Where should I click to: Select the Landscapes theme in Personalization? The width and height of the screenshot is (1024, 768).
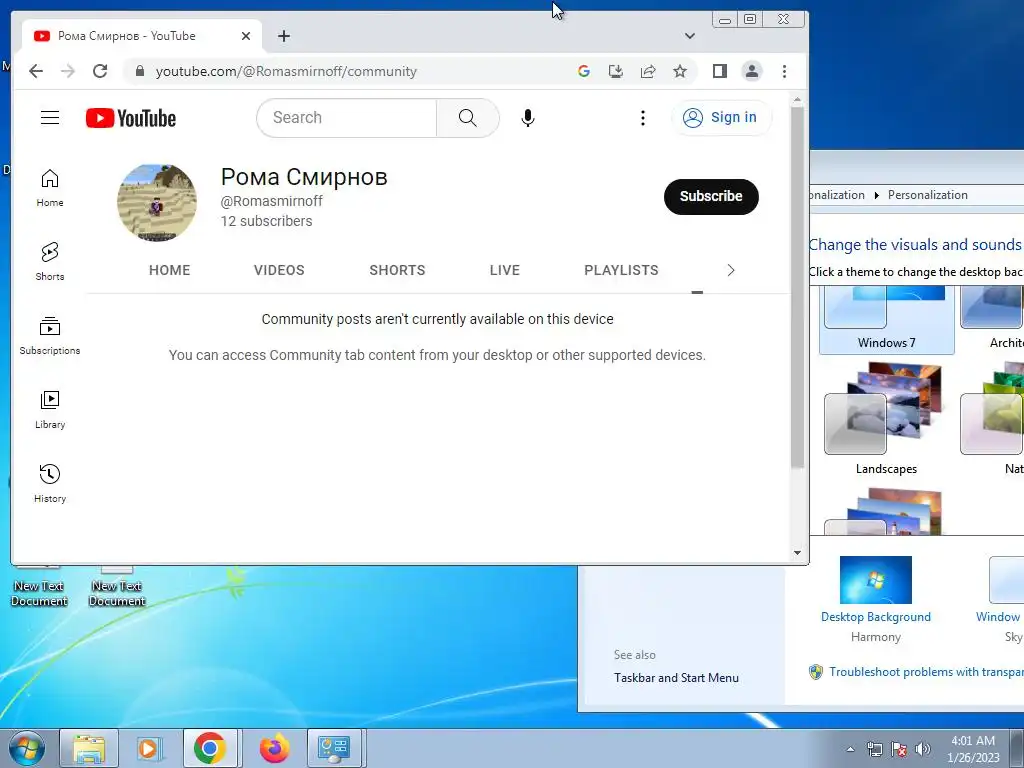(x=886, y=419)
